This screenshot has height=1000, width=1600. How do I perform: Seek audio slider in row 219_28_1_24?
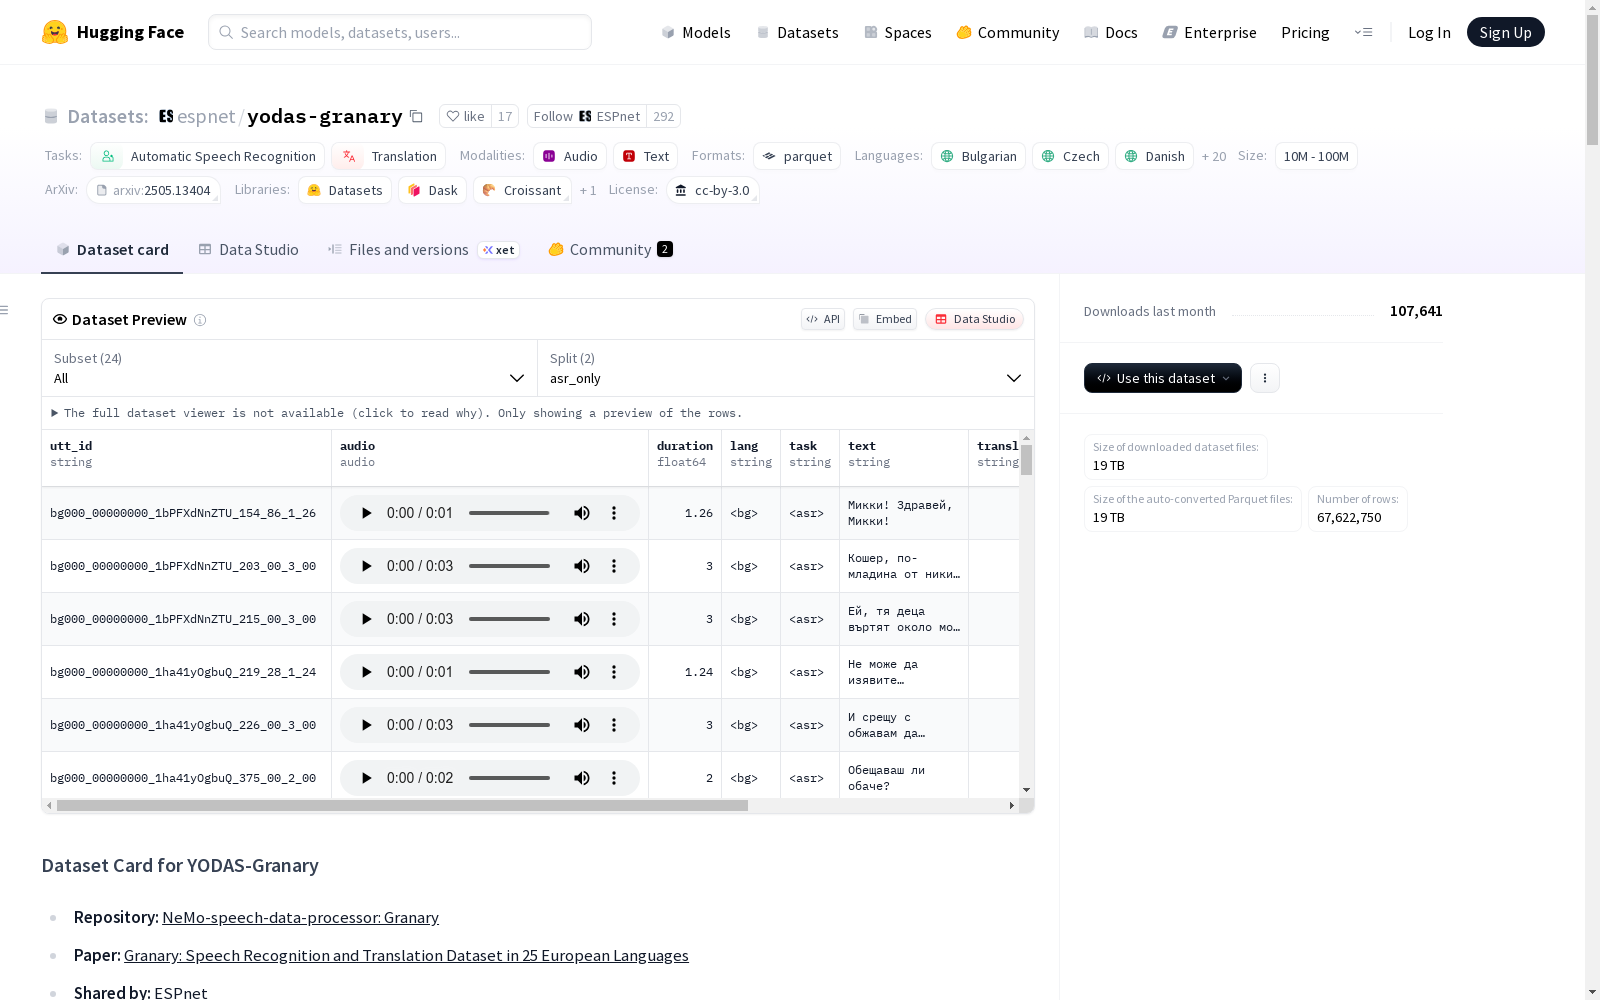(509, 672)
